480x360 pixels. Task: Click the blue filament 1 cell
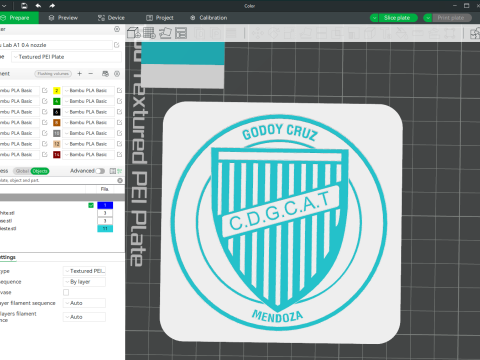(x=105, y=205)
